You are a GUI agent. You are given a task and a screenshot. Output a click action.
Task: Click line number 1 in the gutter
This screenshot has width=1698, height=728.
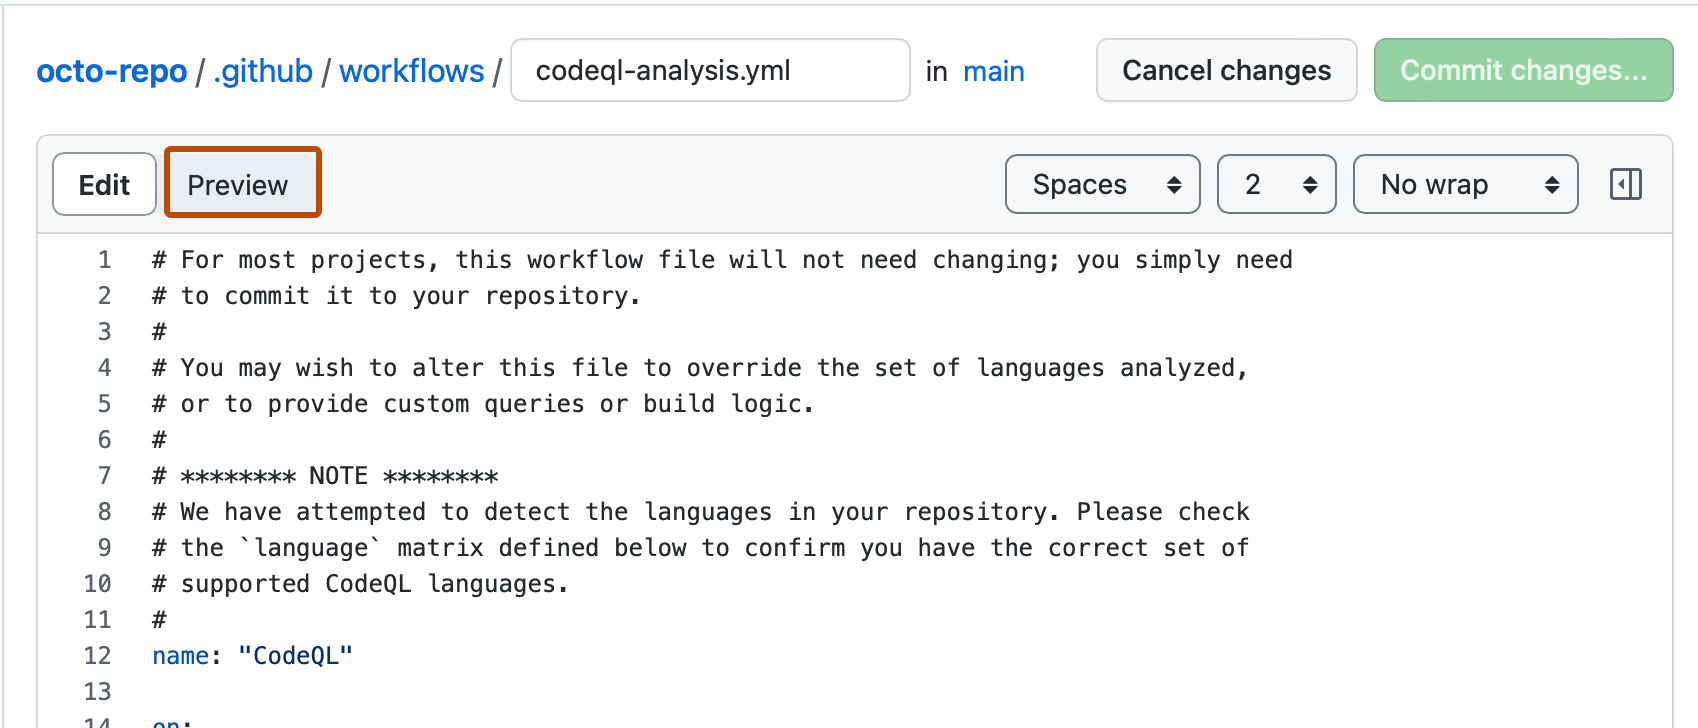(104, 259)
